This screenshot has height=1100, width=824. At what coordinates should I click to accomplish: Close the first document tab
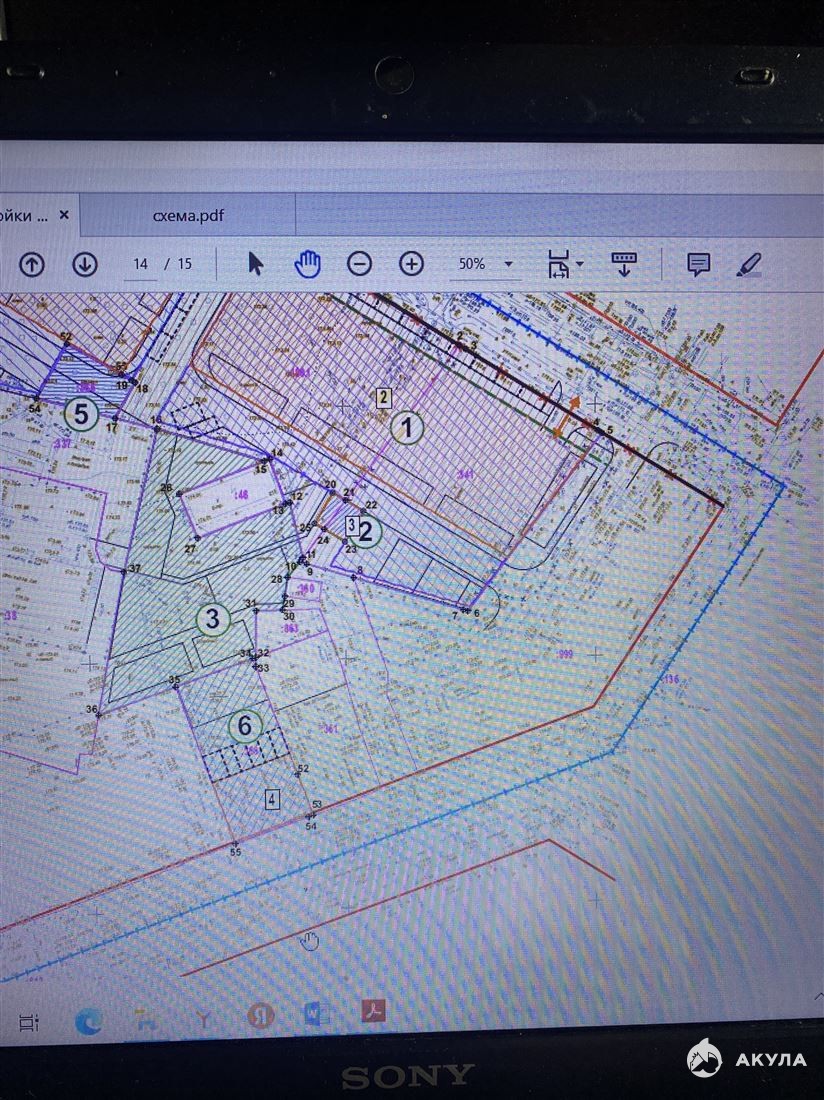tap(65, 215)
